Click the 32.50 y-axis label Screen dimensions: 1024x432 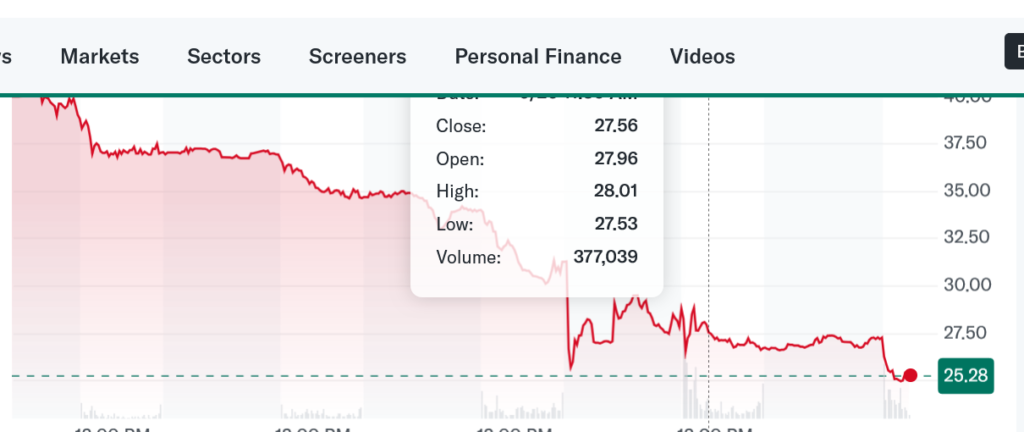pos(965,237)
